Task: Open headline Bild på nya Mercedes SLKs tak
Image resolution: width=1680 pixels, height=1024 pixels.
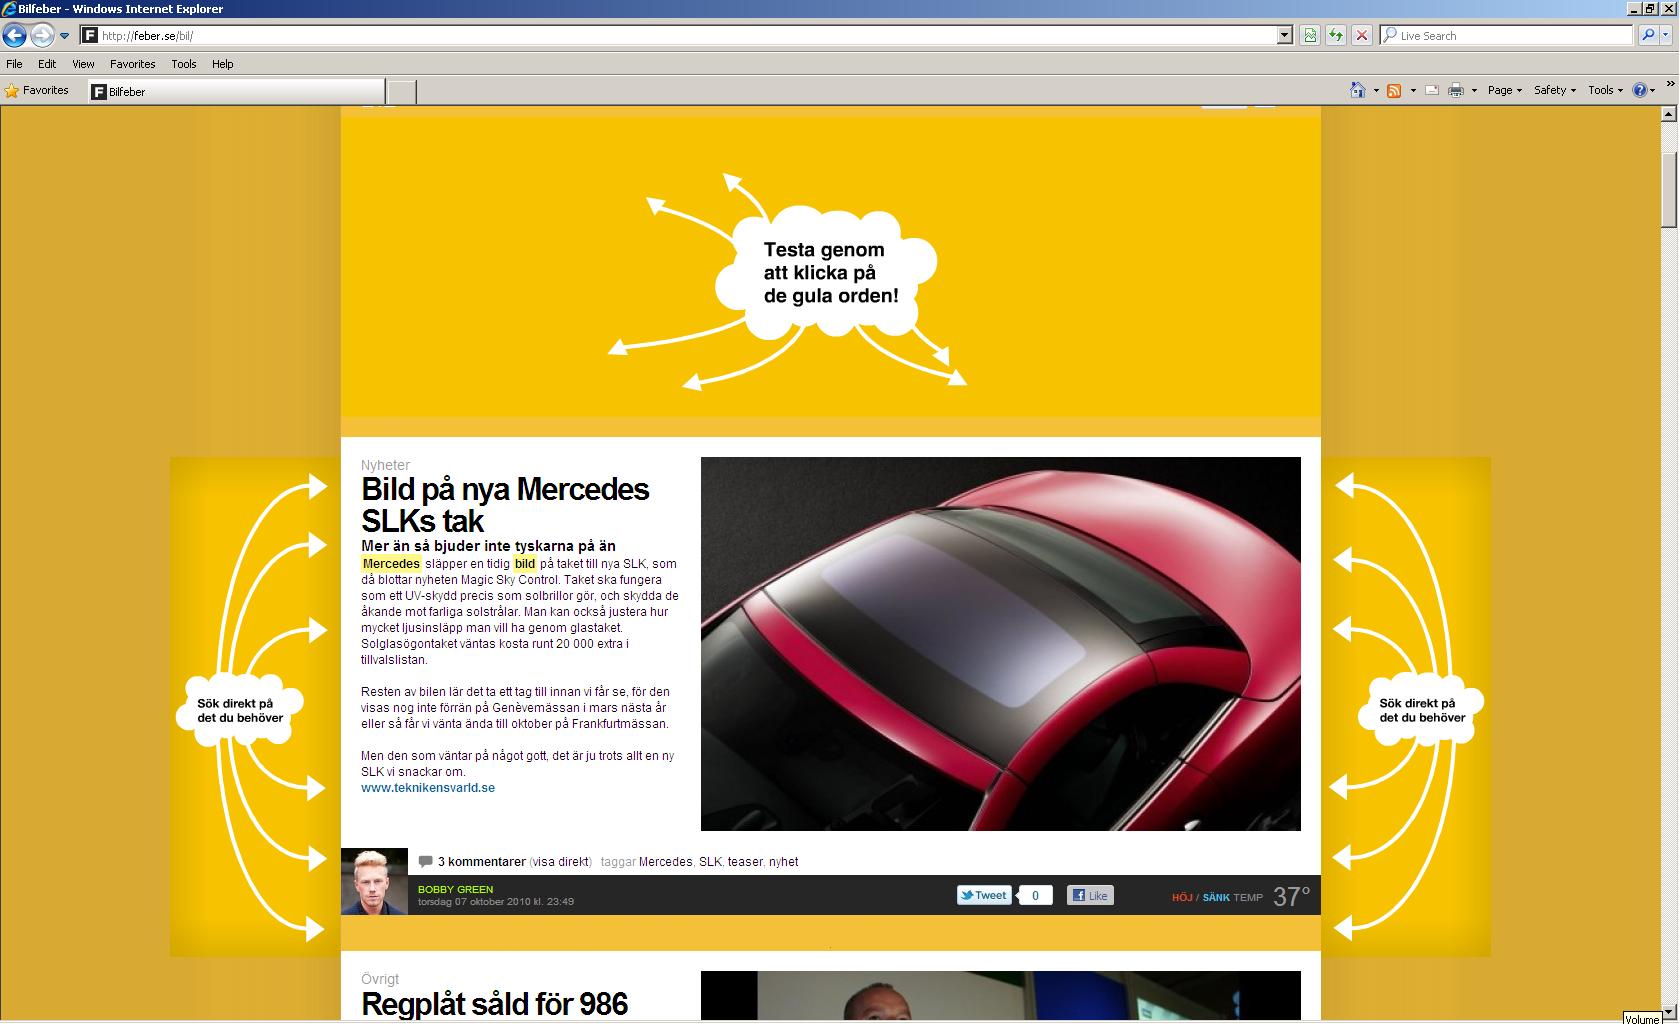Action: coord(505,505)
